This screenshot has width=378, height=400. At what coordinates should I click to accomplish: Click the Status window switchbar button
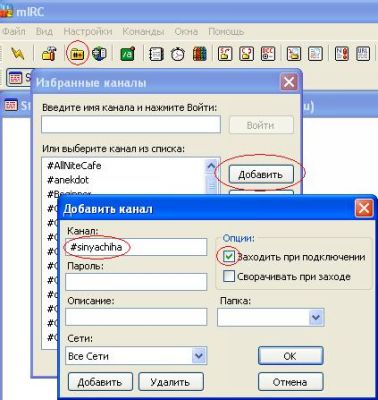(19, 78)
